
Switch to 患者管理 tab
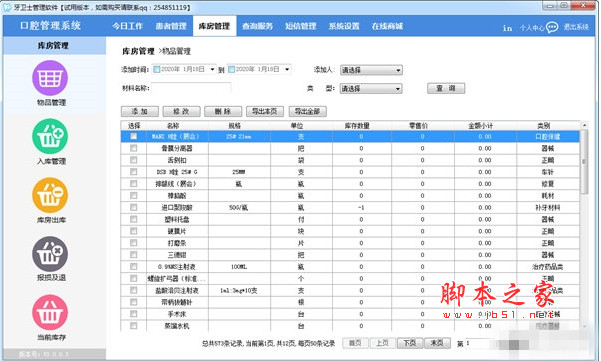tap(171, 26)
